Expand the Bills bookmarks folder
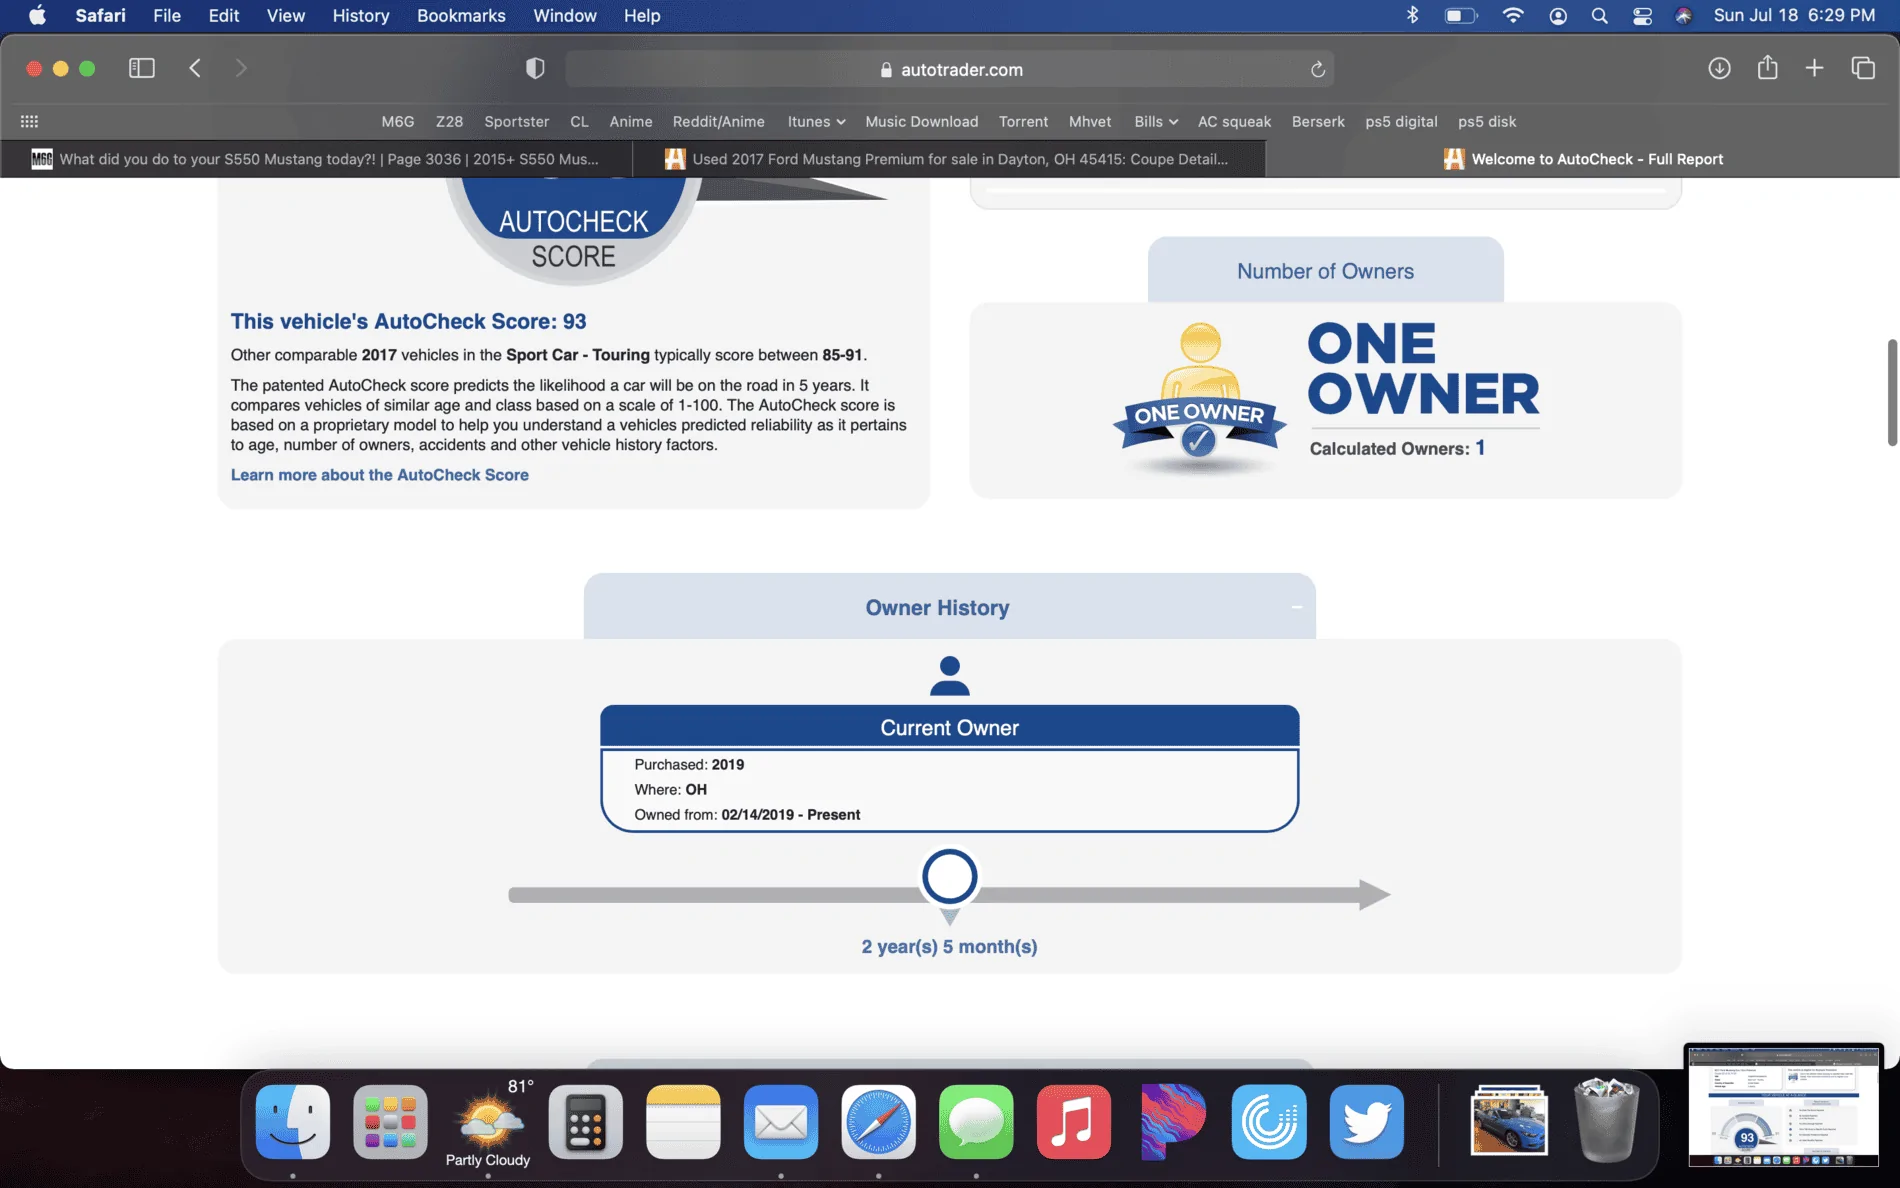 [x=1156, y=121]
